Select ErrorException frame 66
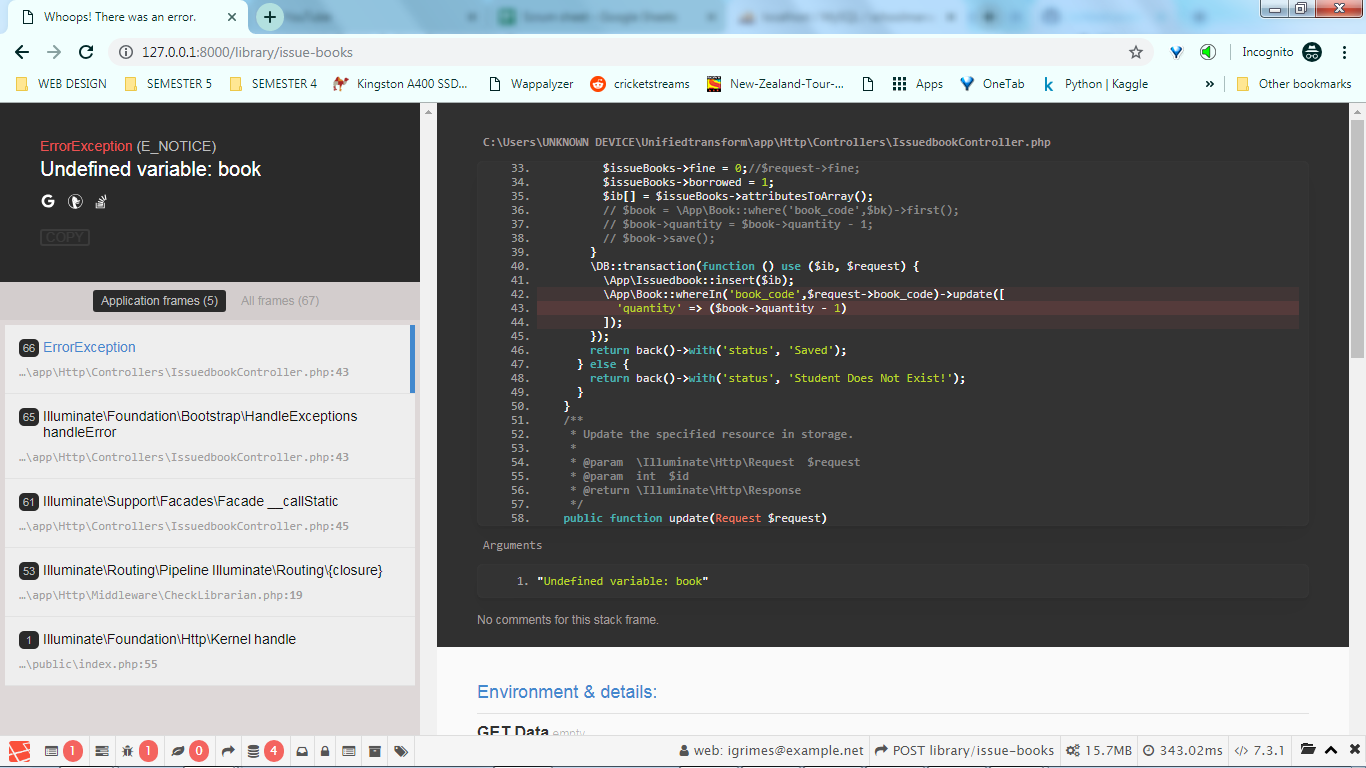Screen dimensions: 1366x768 210,359
